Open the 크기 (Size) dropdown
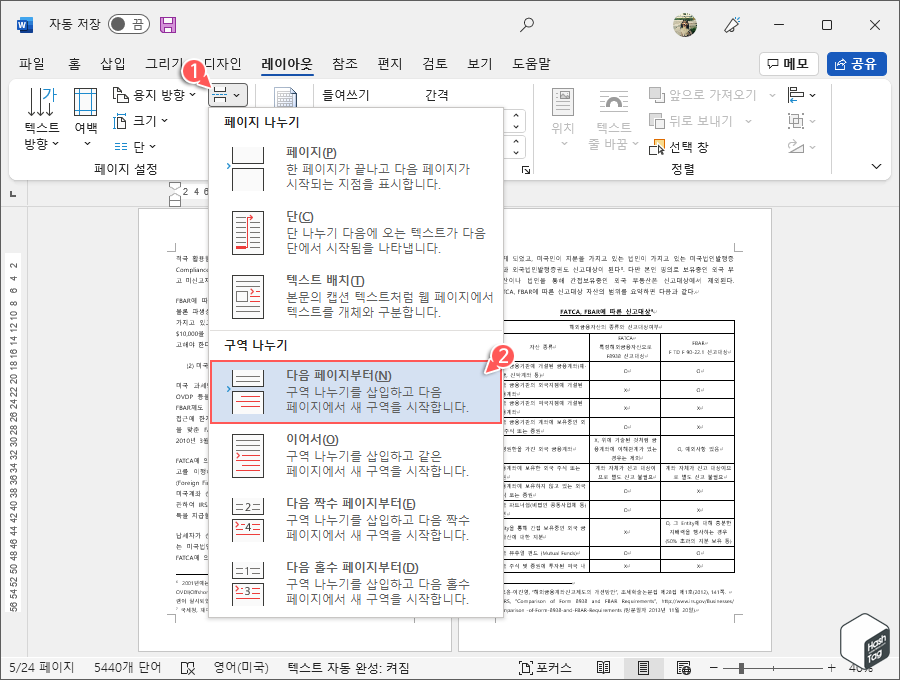 coord(142,119)
